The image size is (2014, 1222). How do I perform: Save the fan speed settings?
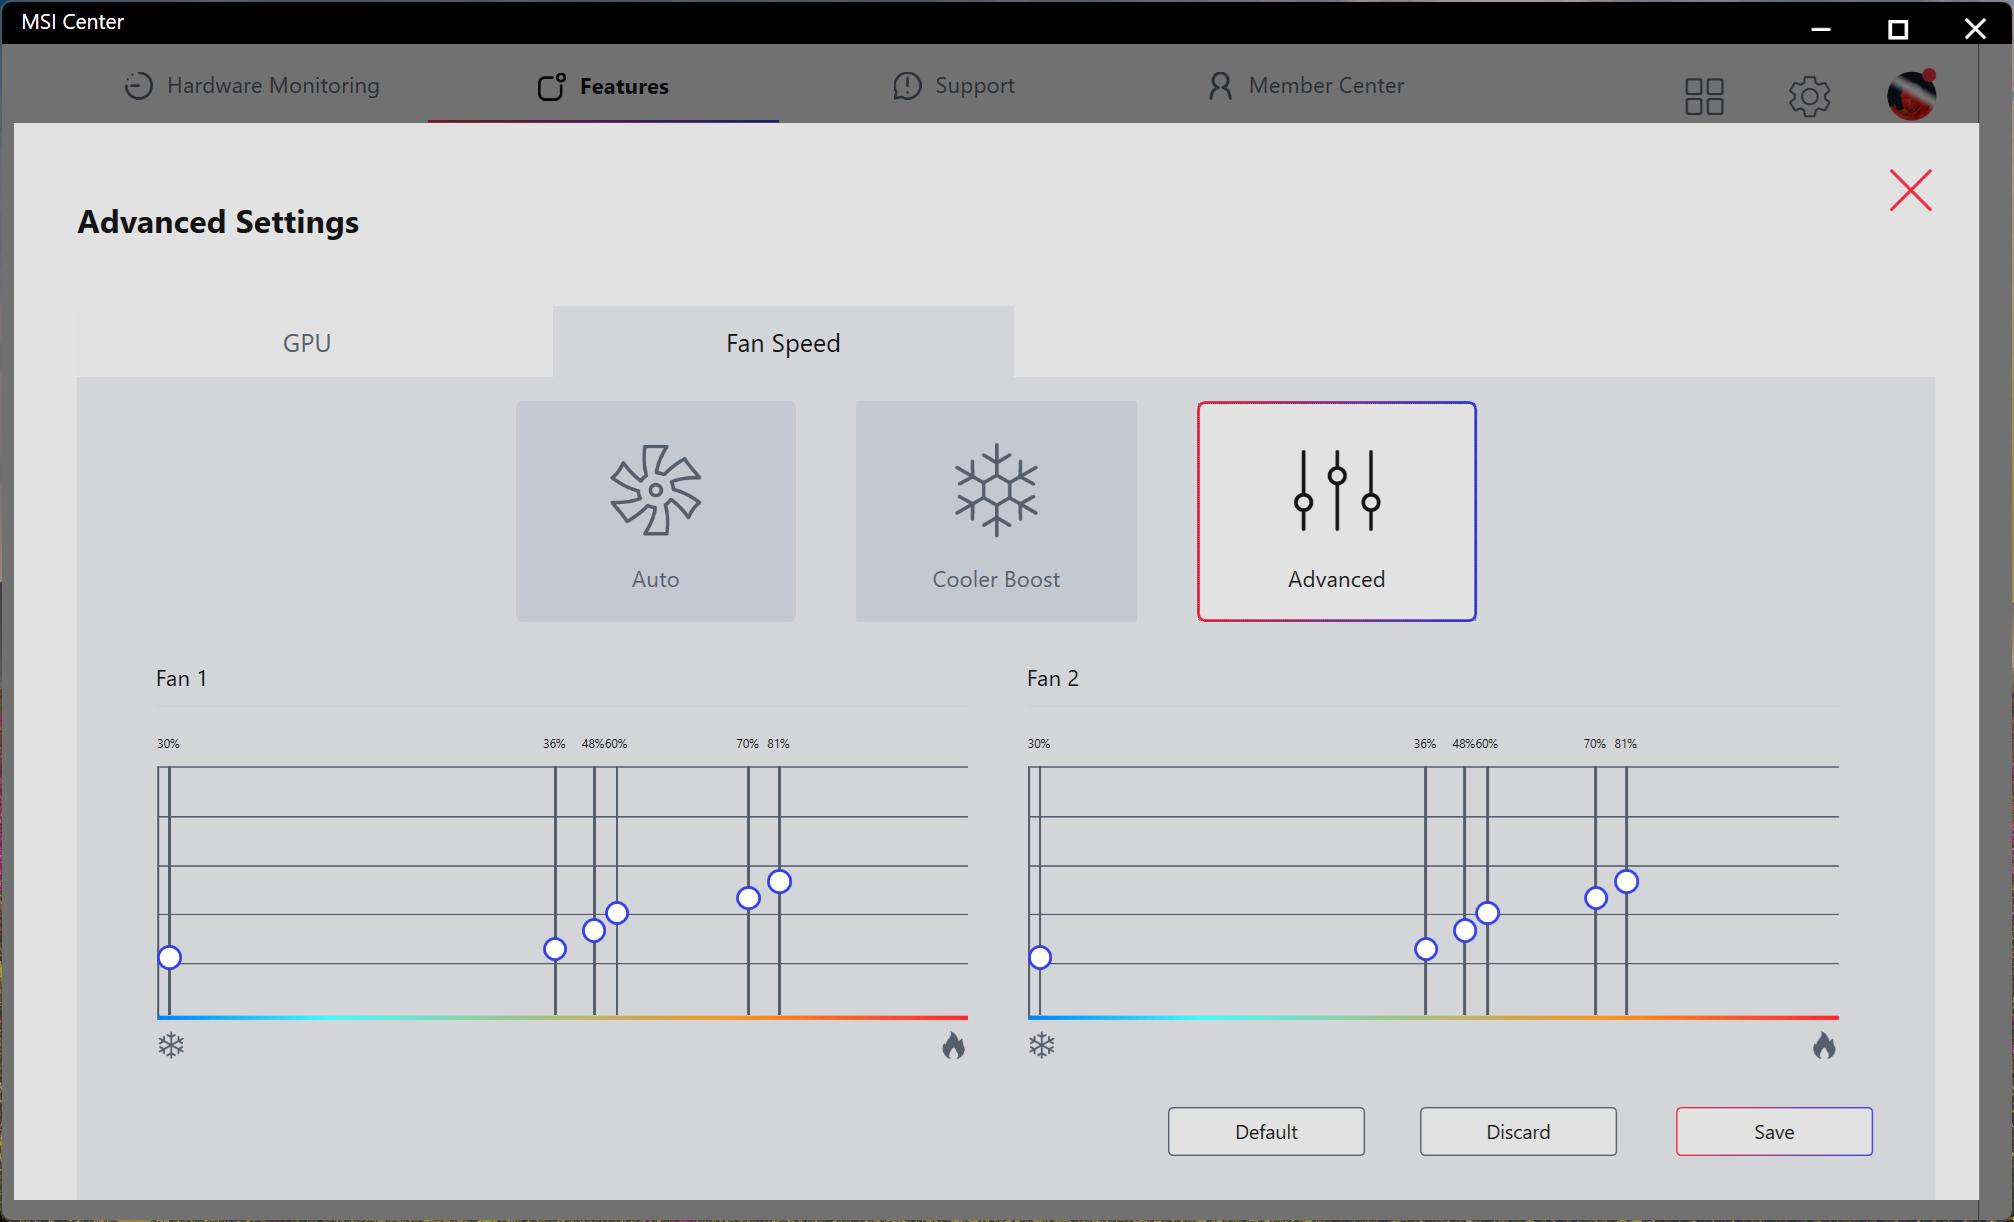(x=1773, y=1131)
